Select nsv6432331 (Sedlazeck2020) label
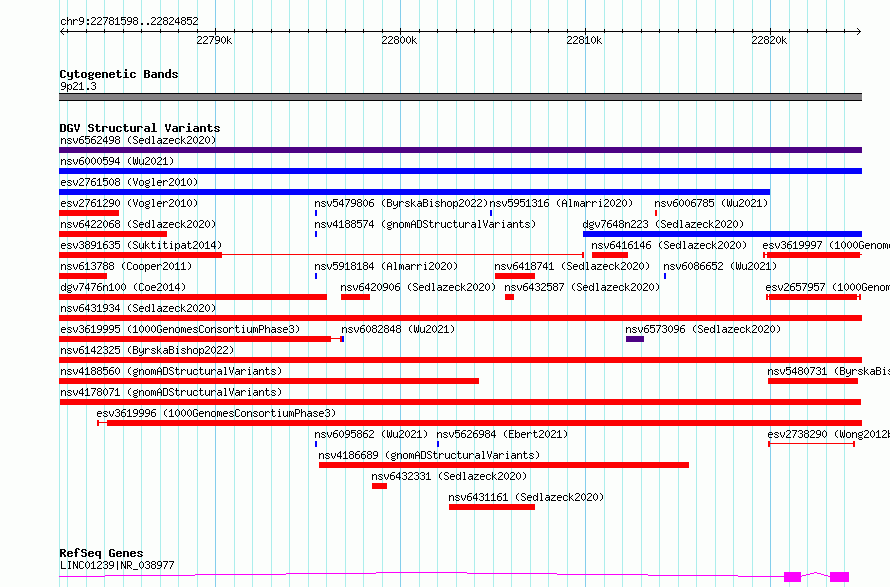Image resolution: width=890 pixels, height=587 pixels. pyautogui.click(x=450, y=476)
